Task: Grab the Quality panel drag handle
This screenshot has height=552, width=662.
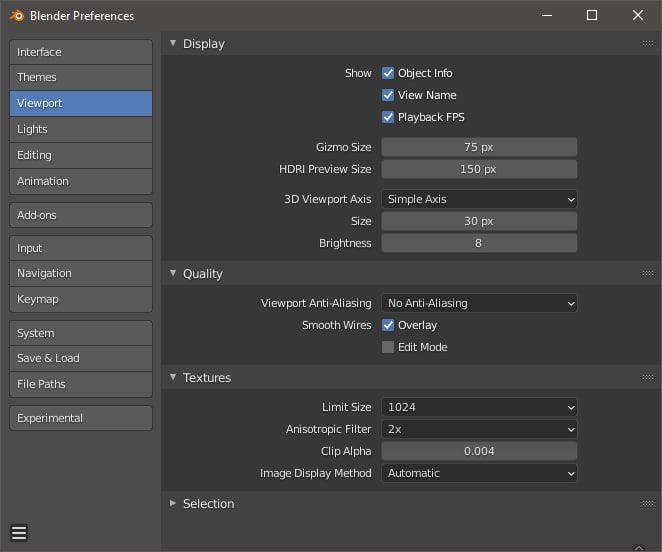Action: [x=648, y=273]
